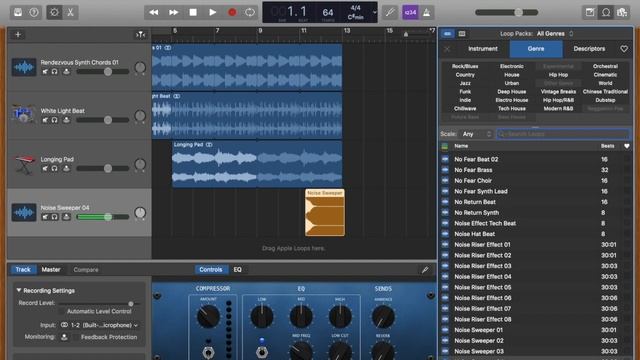Viewport: 640px width, 360px height.
Task: Open the Media Browser button
Action: [622, 12]
